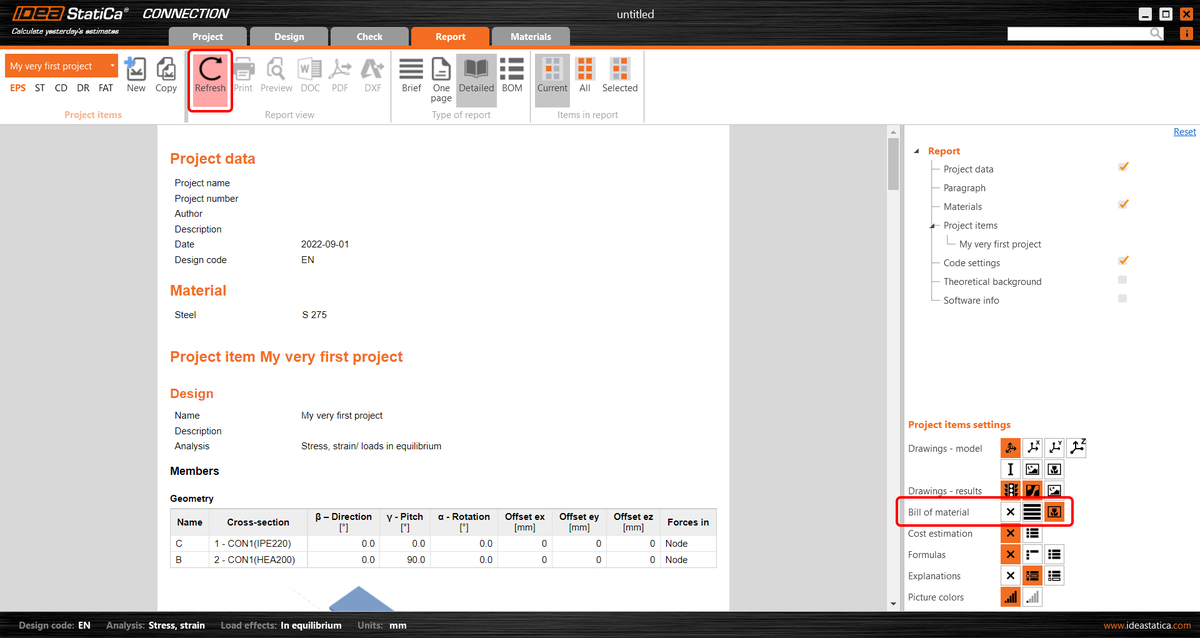Click the Copy project item icon
The height and width of the screenshot is (638, 1200).
[166, 75]
